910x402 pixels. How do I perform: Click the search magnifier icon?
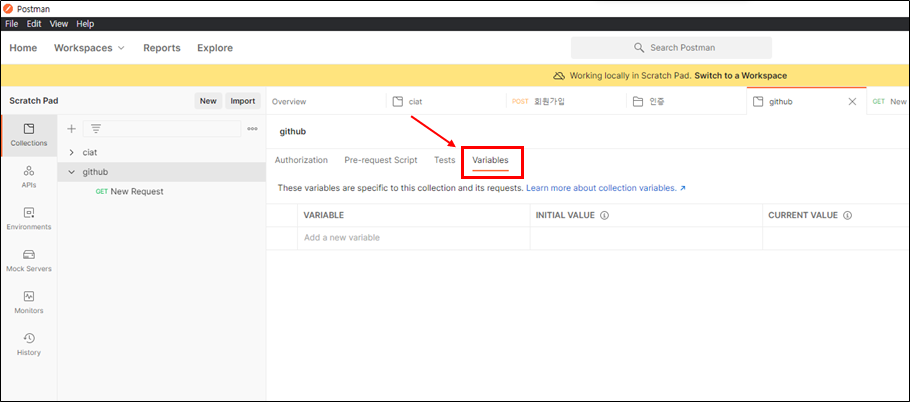[639, 48]
